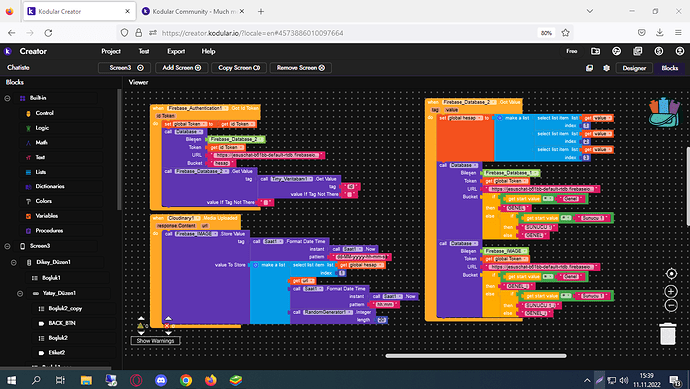Open the Variables blocks category
Viewport: 690px width, 389px height.
click(47, 216)
